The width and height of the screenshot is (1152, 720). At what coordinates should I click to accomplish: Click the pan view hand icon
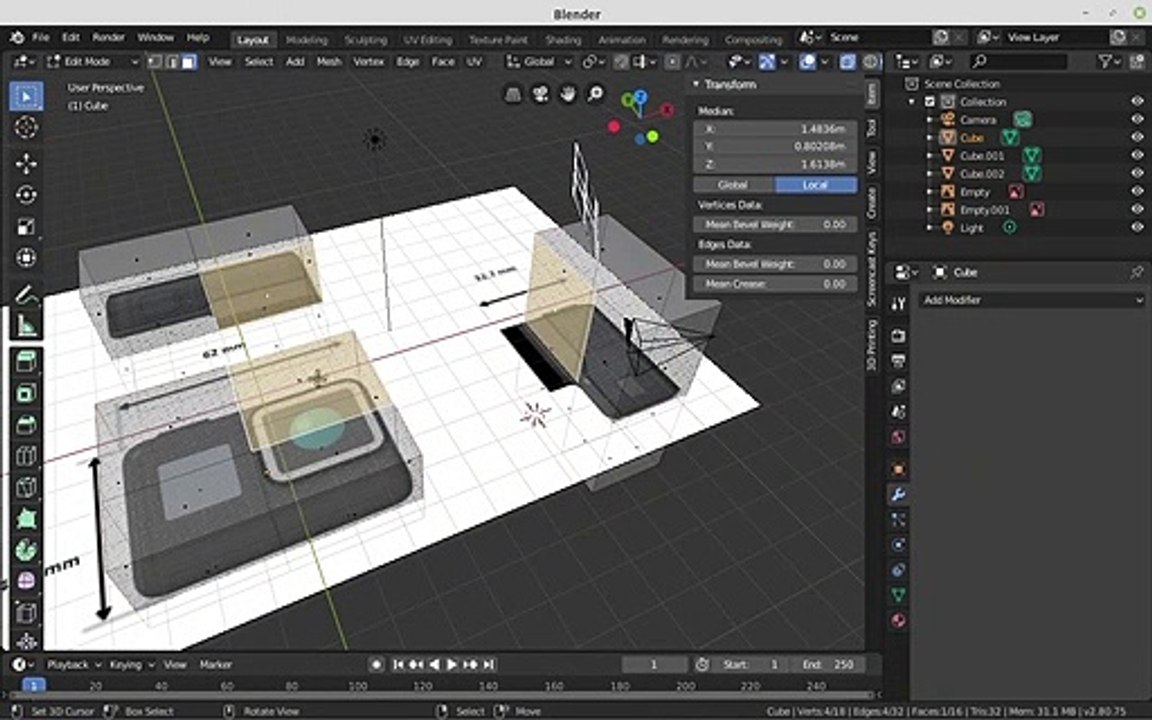(567, 94)
